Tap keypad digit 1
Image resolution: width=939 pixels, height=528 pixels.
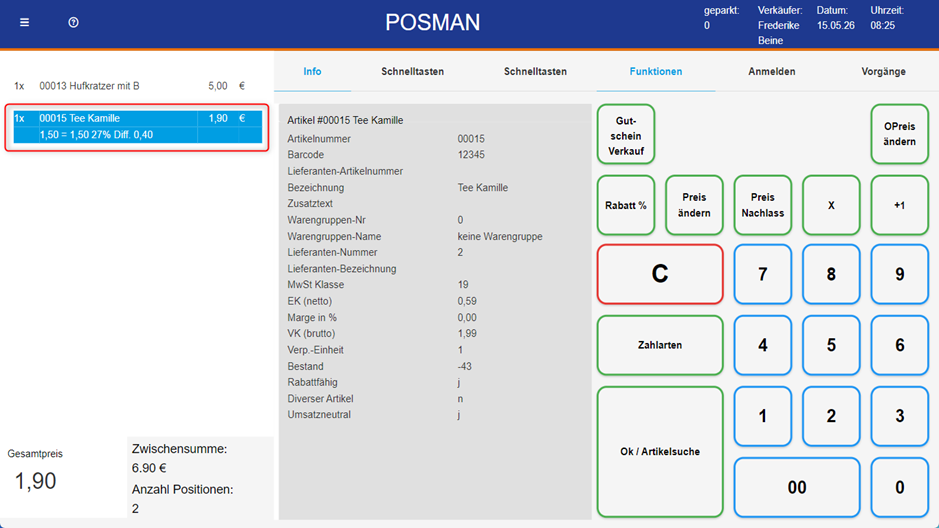point(762,416)
